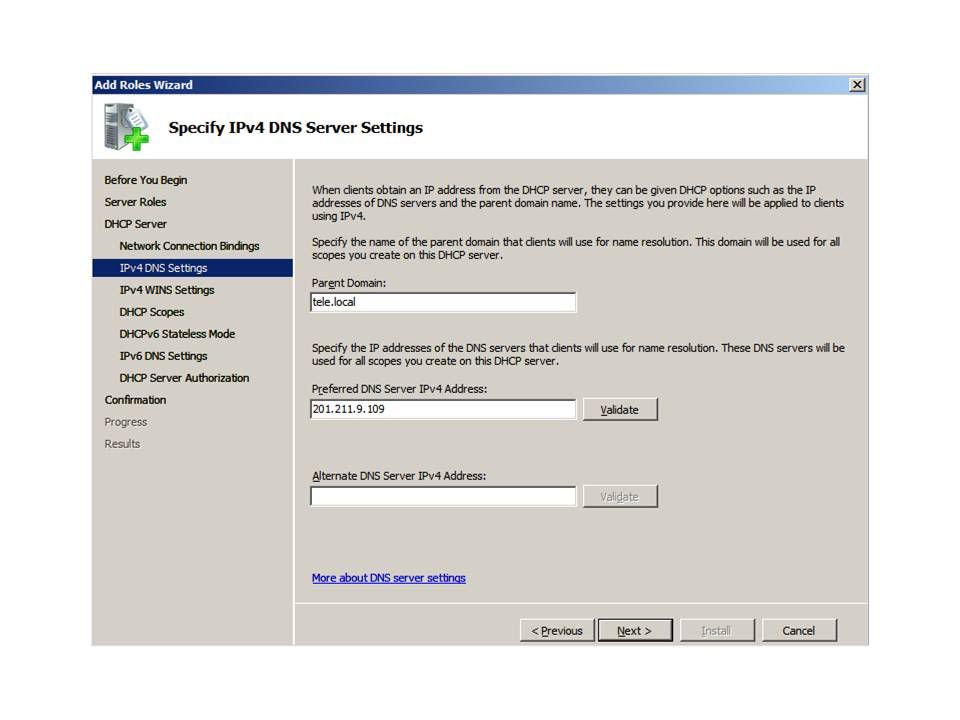Select DHCP Server Authorization step
Screen dimensions: 960x720
[184, 378]
